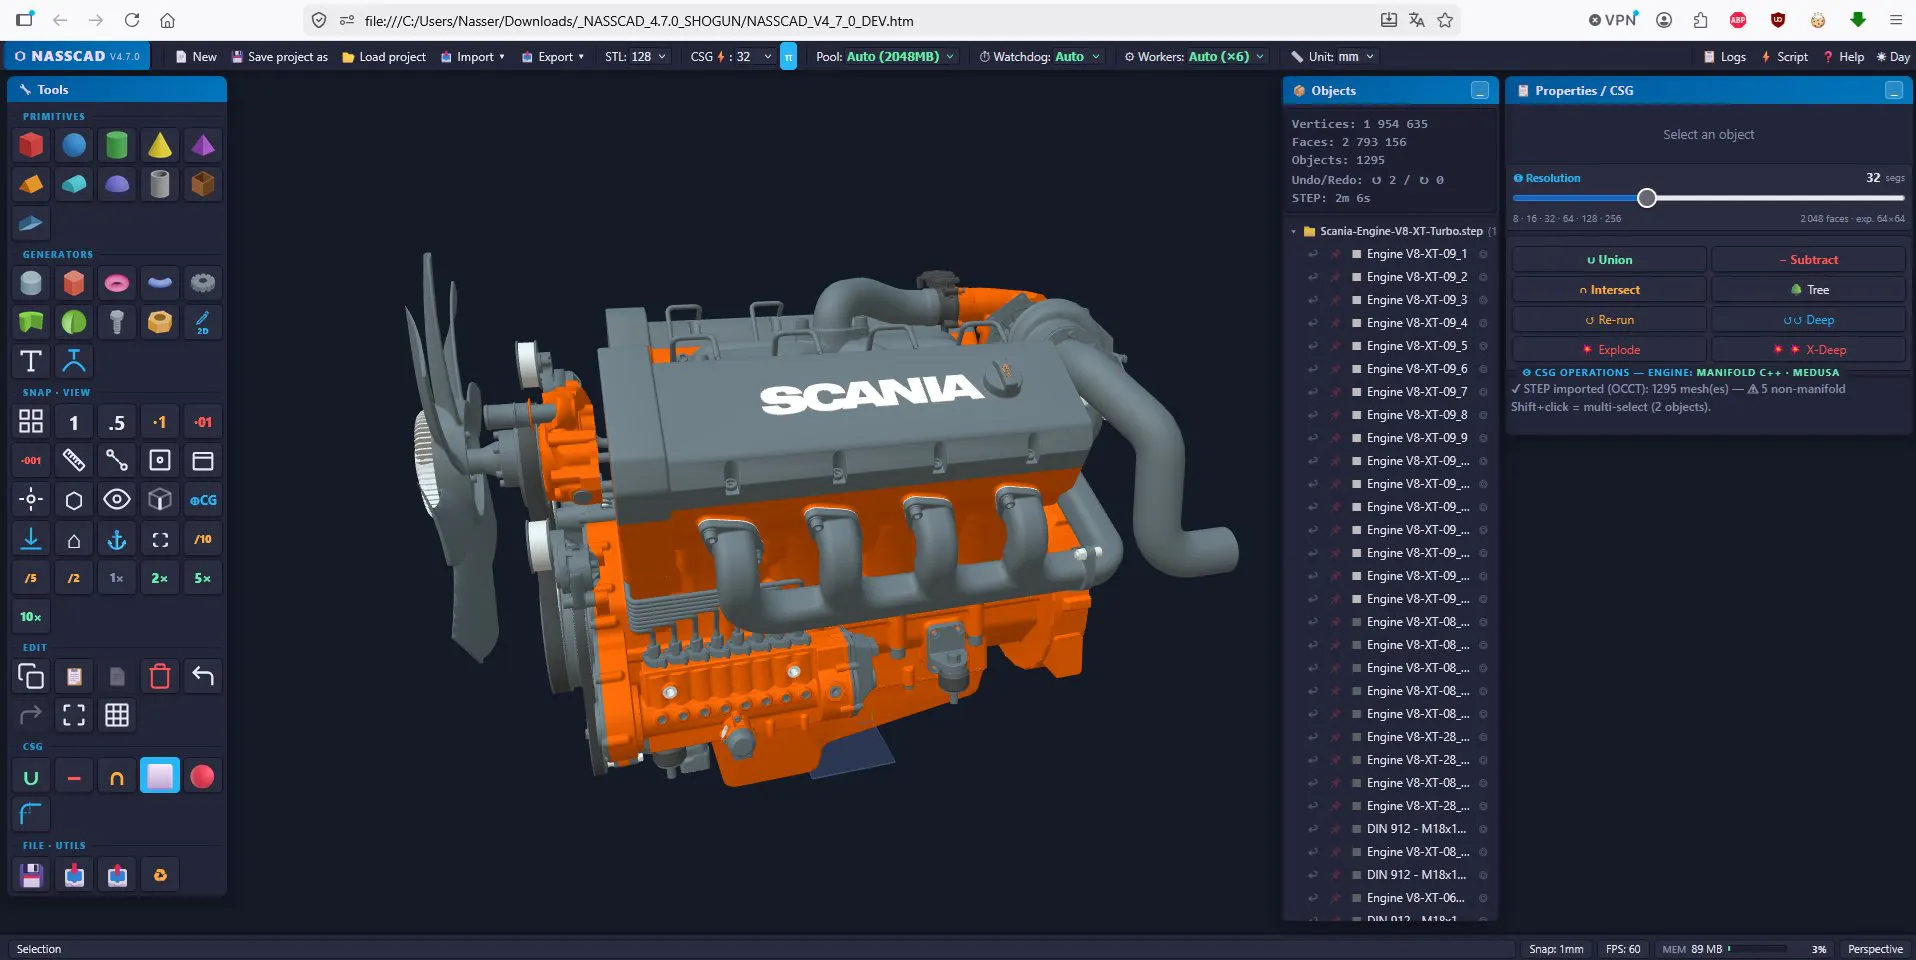Click the Explode button
The width and height of the screenshot is (1916, 960).
point(1609,350)
